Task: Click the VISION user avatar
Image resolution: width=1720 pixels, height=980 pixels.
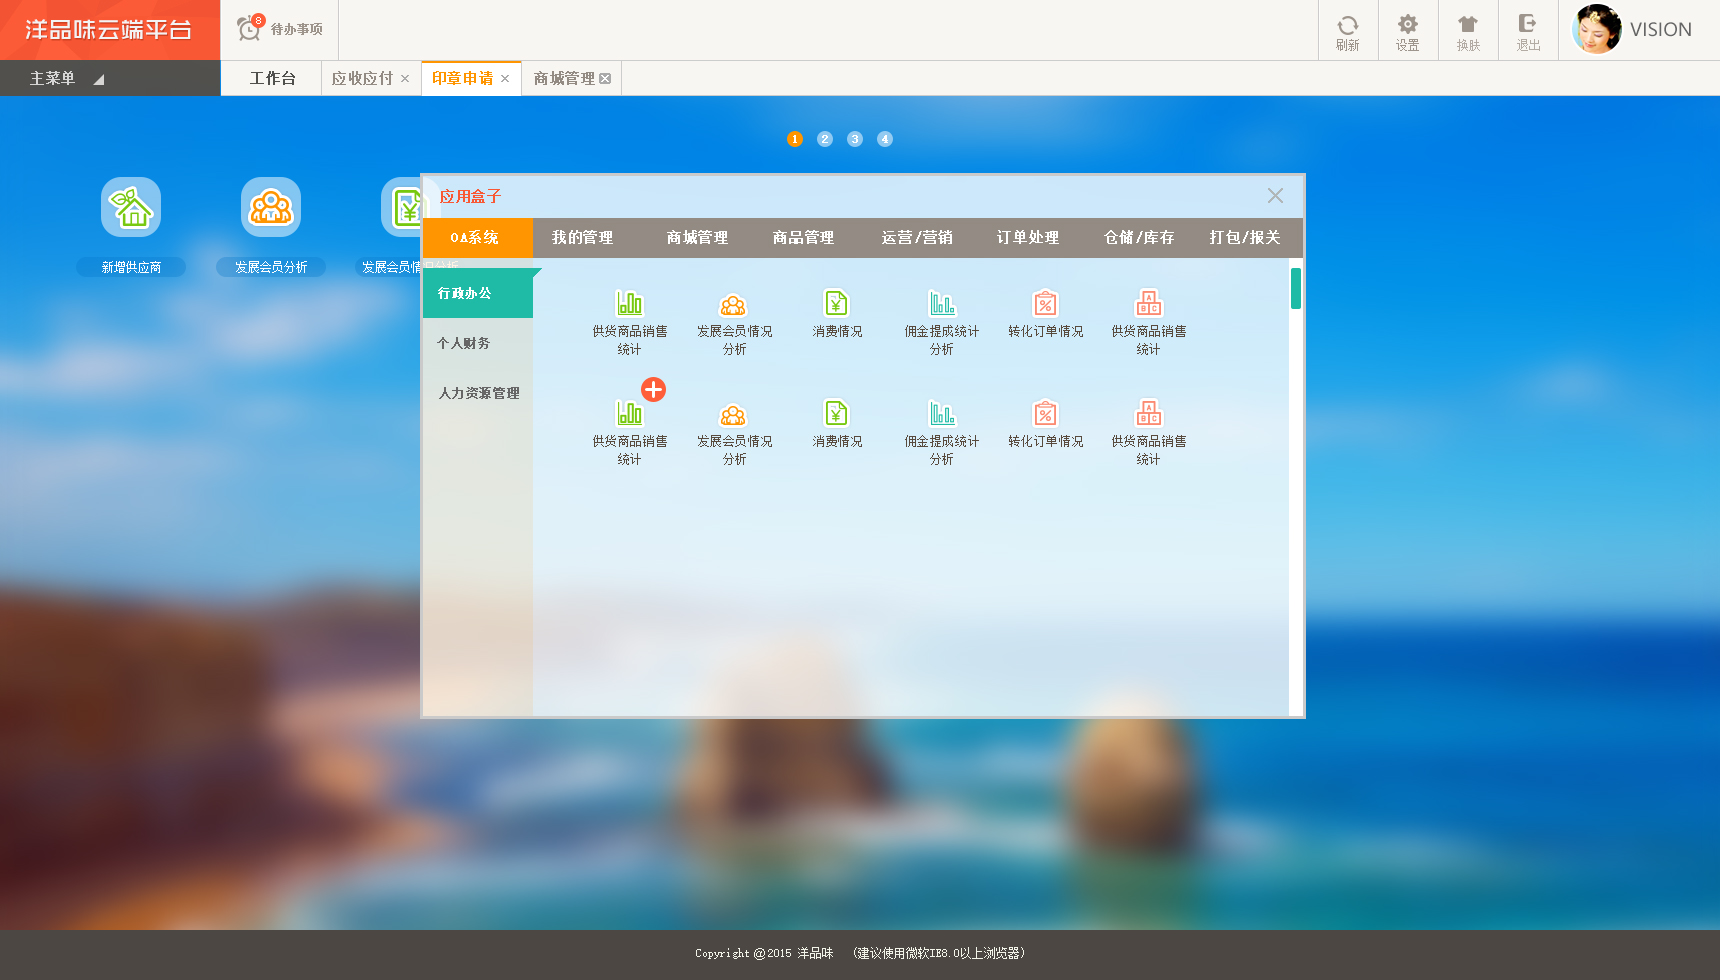Action: point(1595,29)
